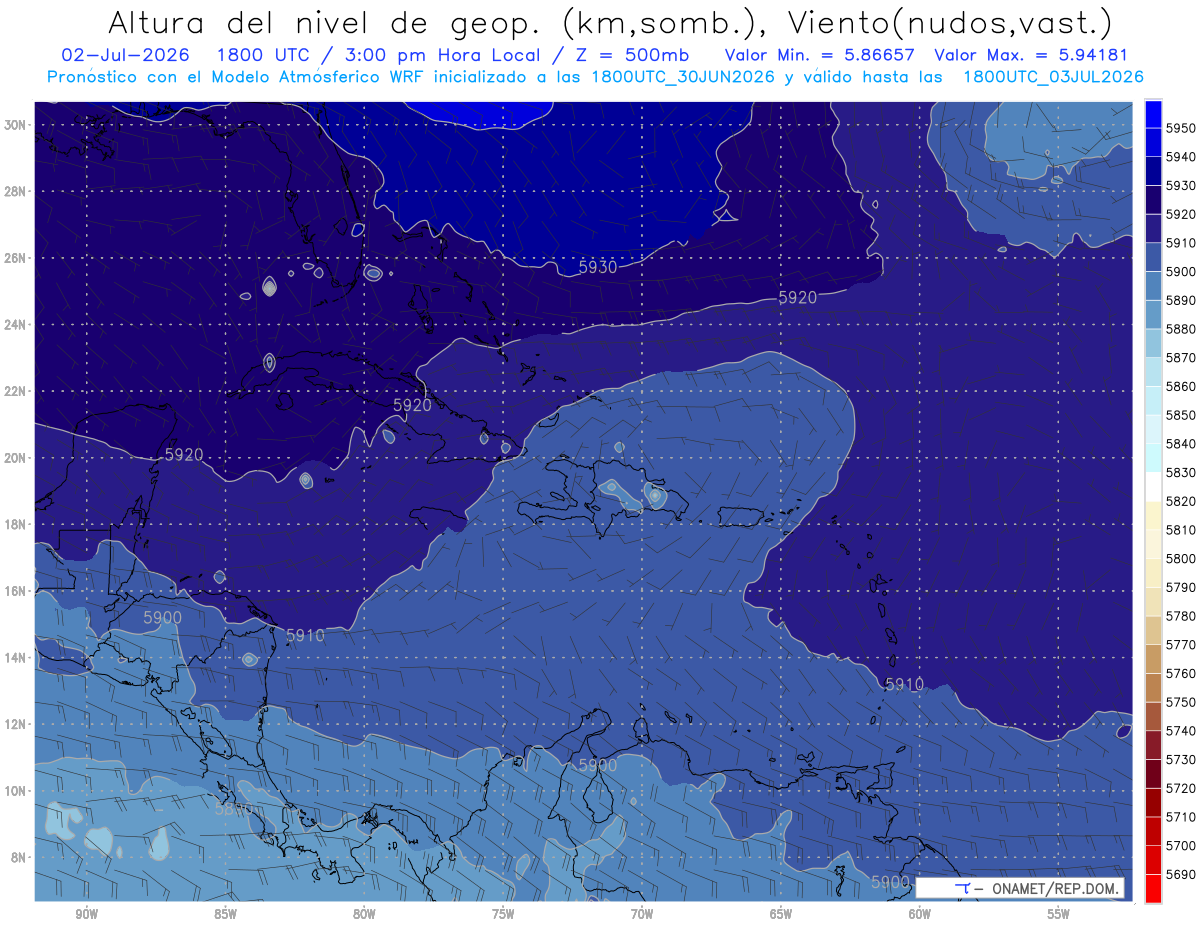Click the 5720 value on the color bar
The height and width of the screenshot is (927, 1200).
[x=1181, y=788]
